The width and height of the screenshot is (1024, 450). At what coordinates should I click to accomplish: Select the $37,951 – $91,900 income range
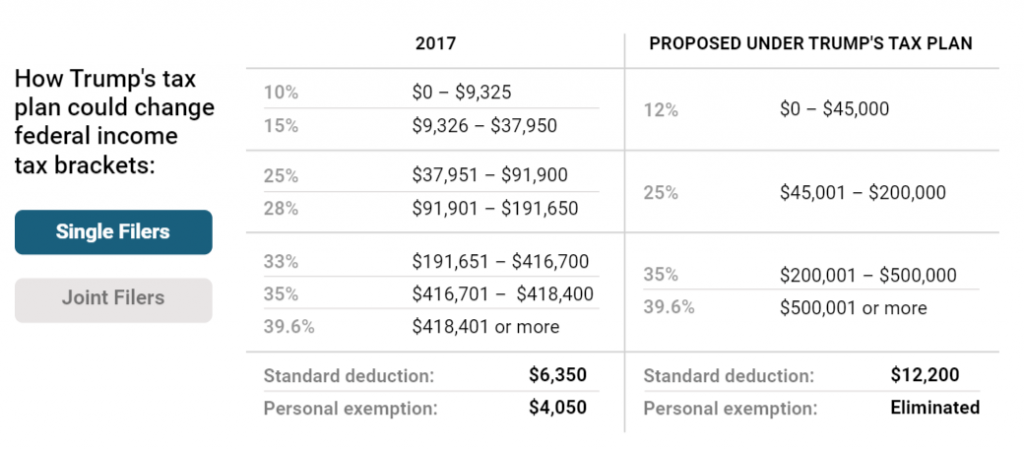pos(489,175)
